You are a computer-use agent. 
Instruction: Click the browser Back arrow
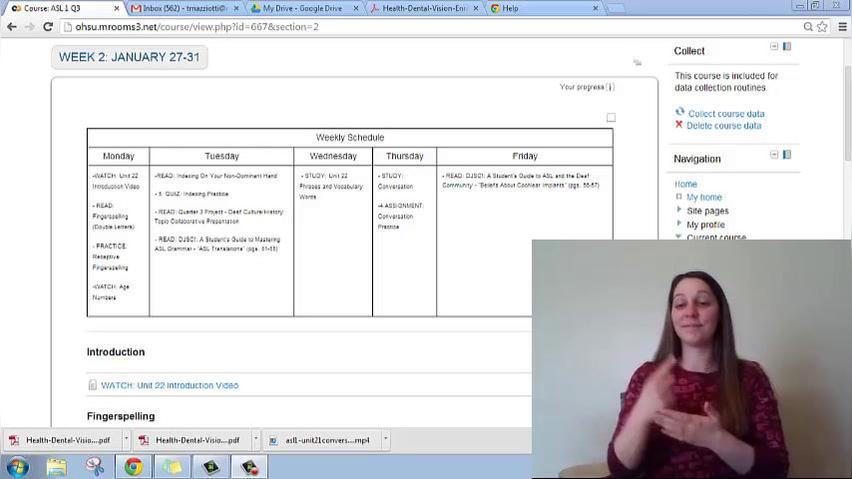click(12, 27)
